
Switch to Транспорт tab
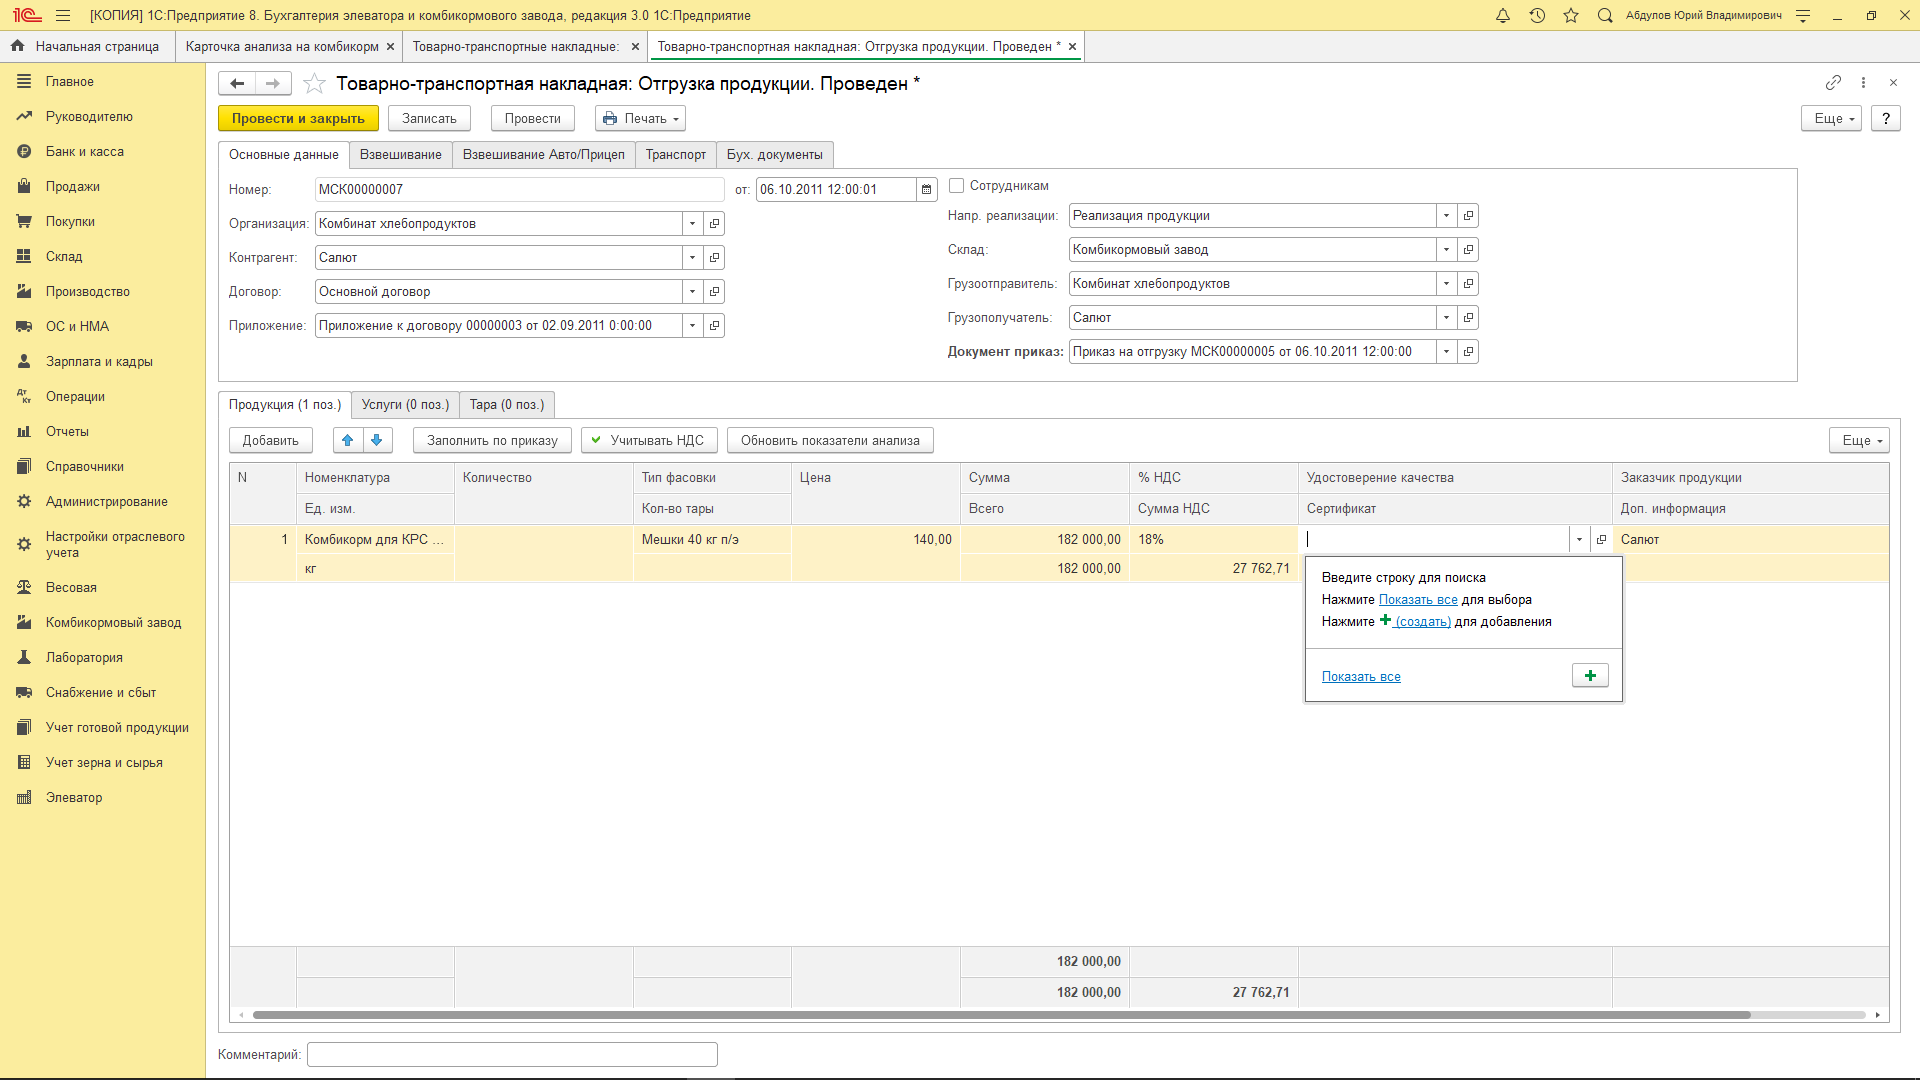[675, 154]
